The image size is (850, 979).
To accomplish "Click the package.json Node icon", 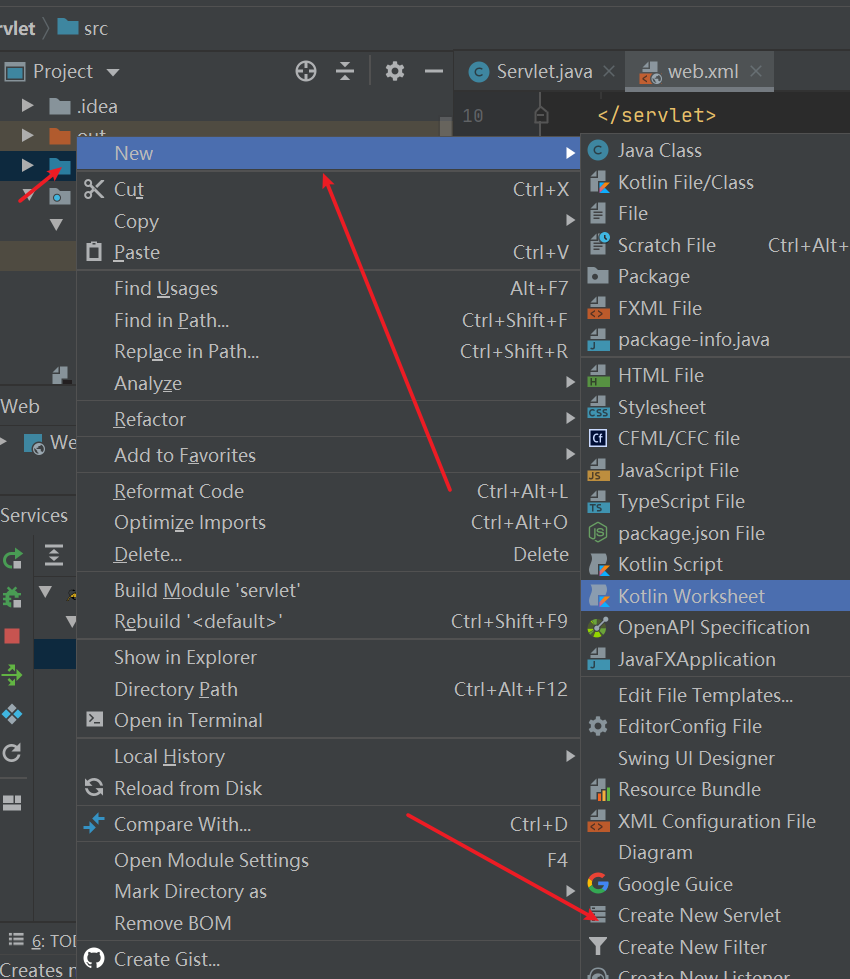I will pos(598,533).
